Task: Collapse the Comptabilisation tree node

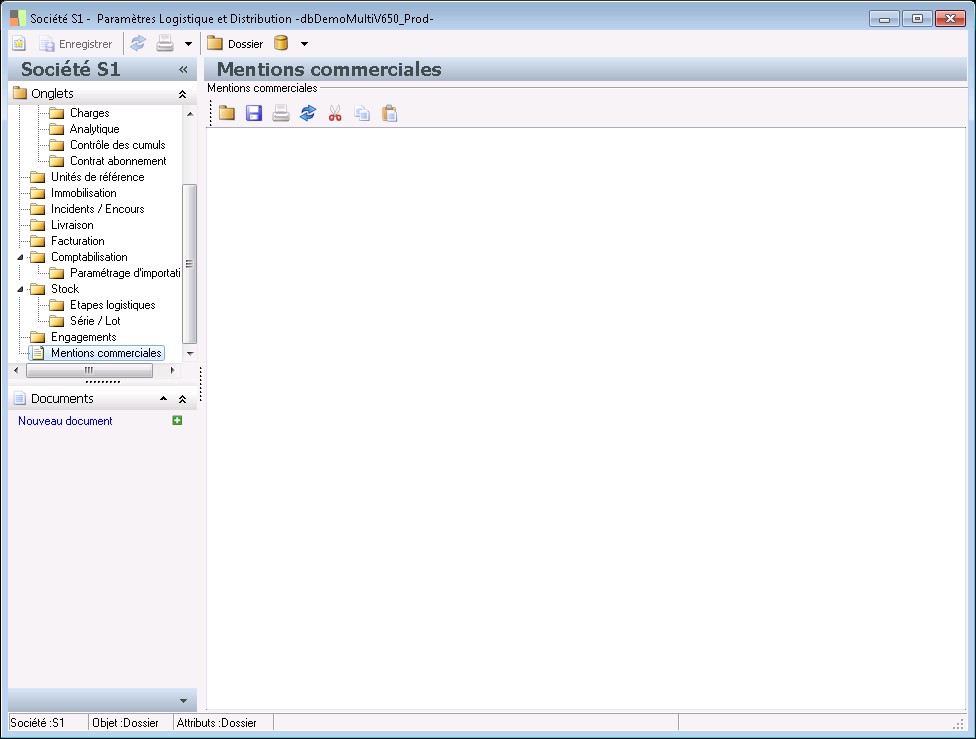Action: (x=22, y=257)
